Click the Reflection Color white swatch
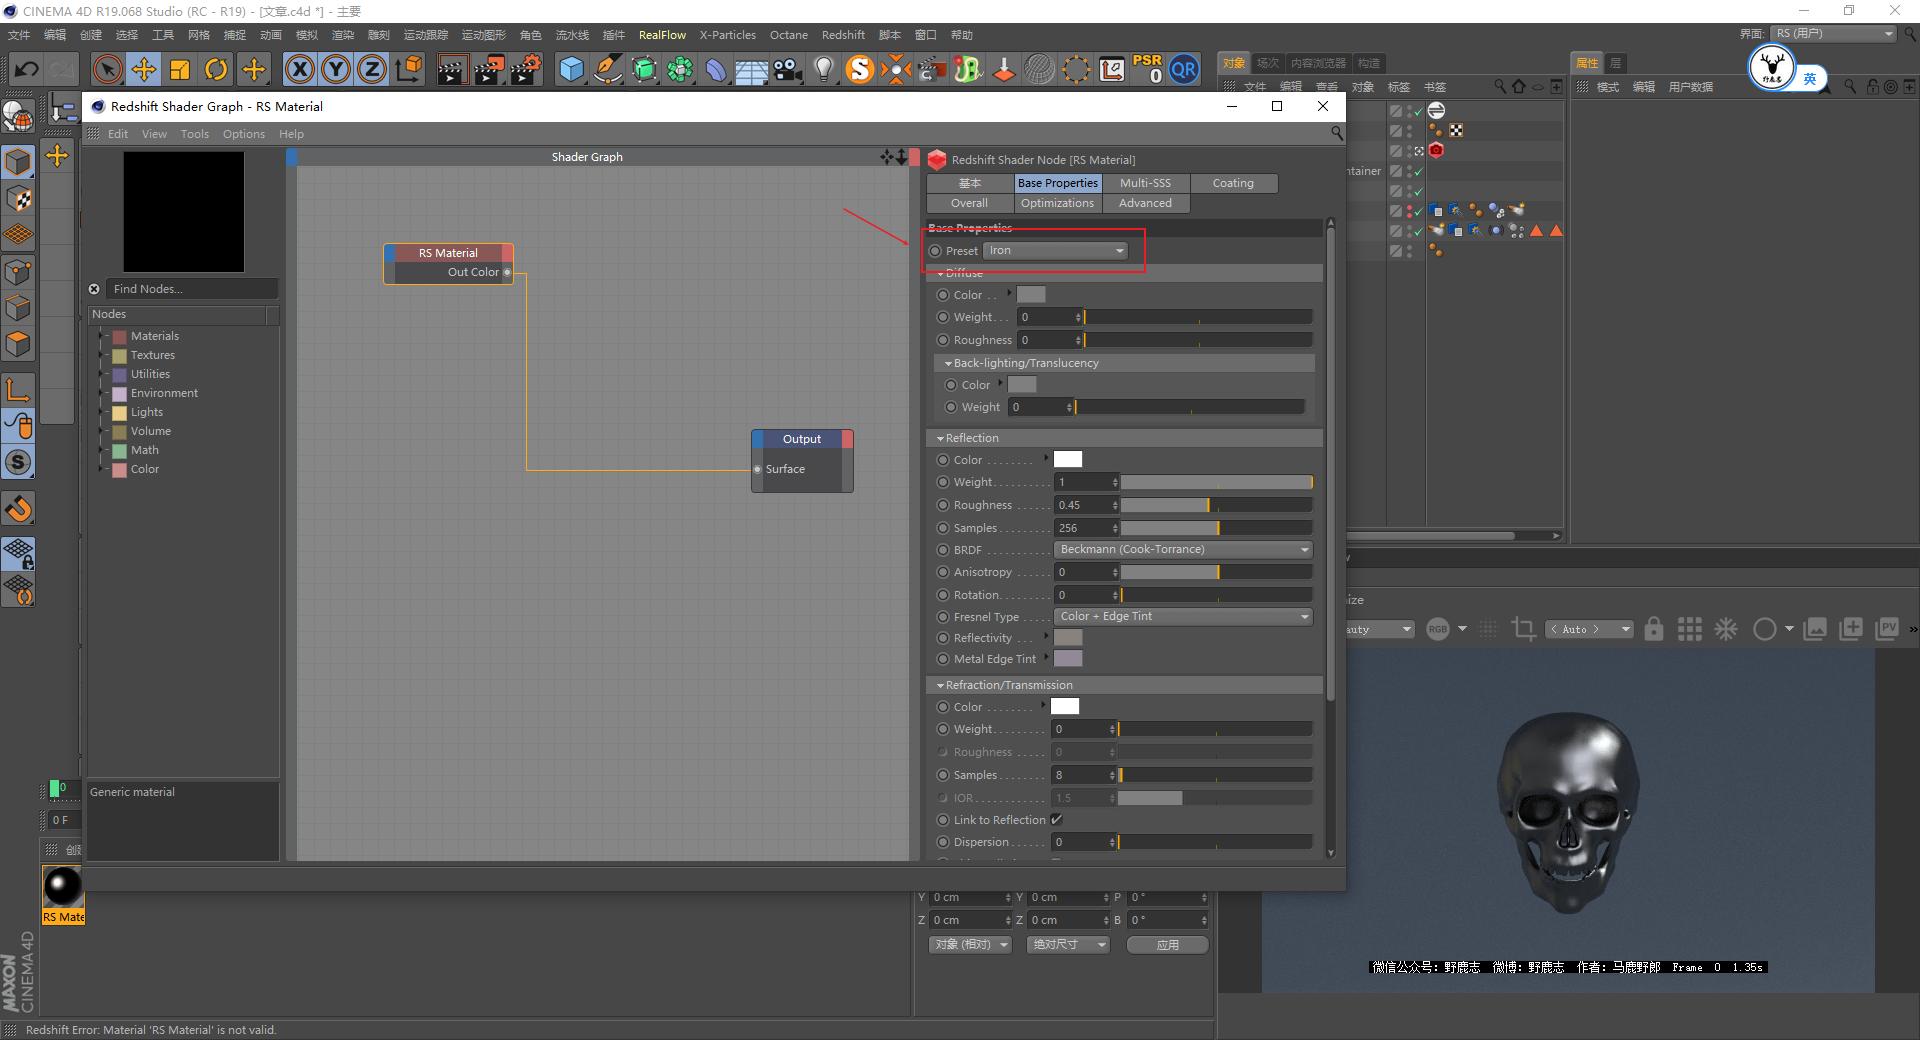The width and height of the screenshot is (1920, 1040). [1067, 459]
